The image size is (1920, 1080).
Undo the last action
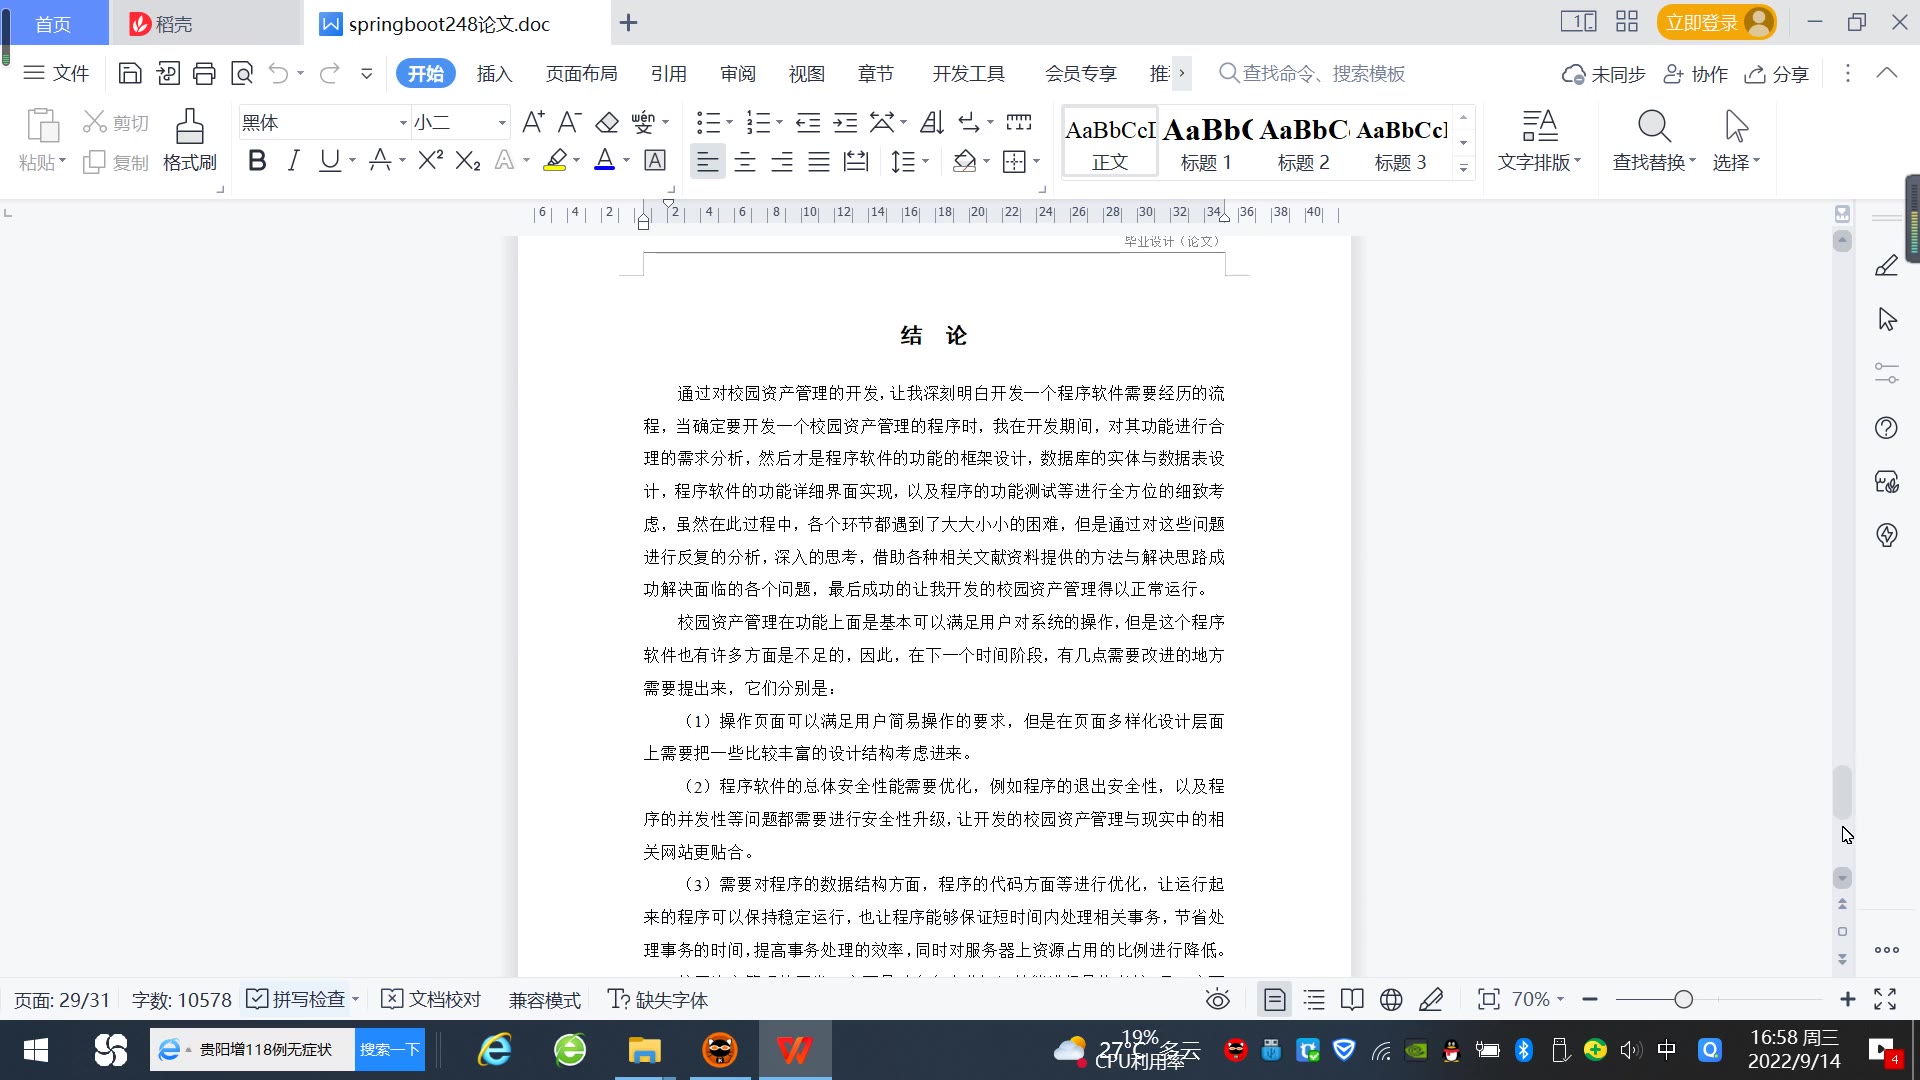click(x=278, y=73)
